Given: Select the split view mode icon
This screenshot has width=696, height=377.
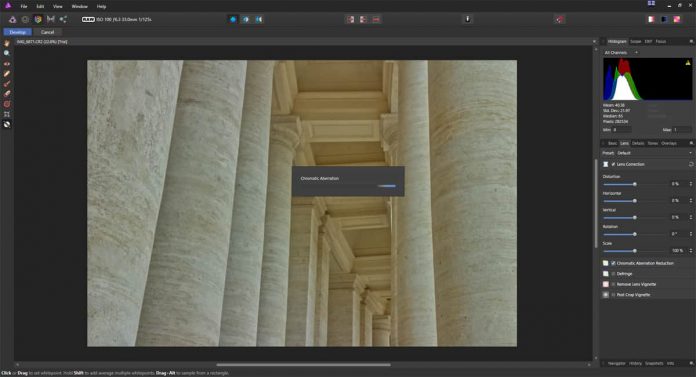Looking at the screenshot, I should (x=245, y=19).
